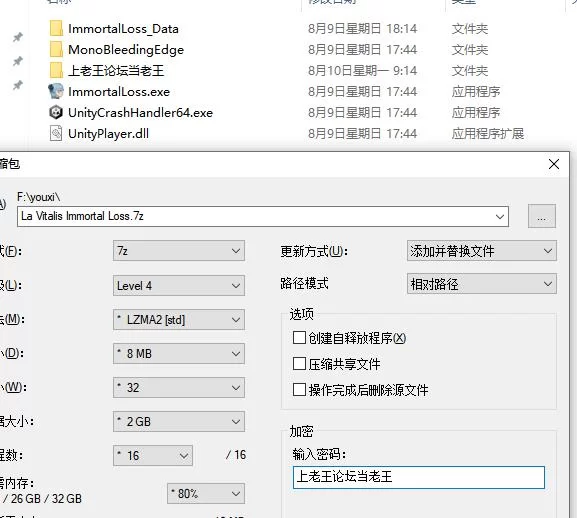Image resolution: width=577 pixels, height=518 pixels.
Task: Close the archive dialog with X
Action: tap(554, 164)
